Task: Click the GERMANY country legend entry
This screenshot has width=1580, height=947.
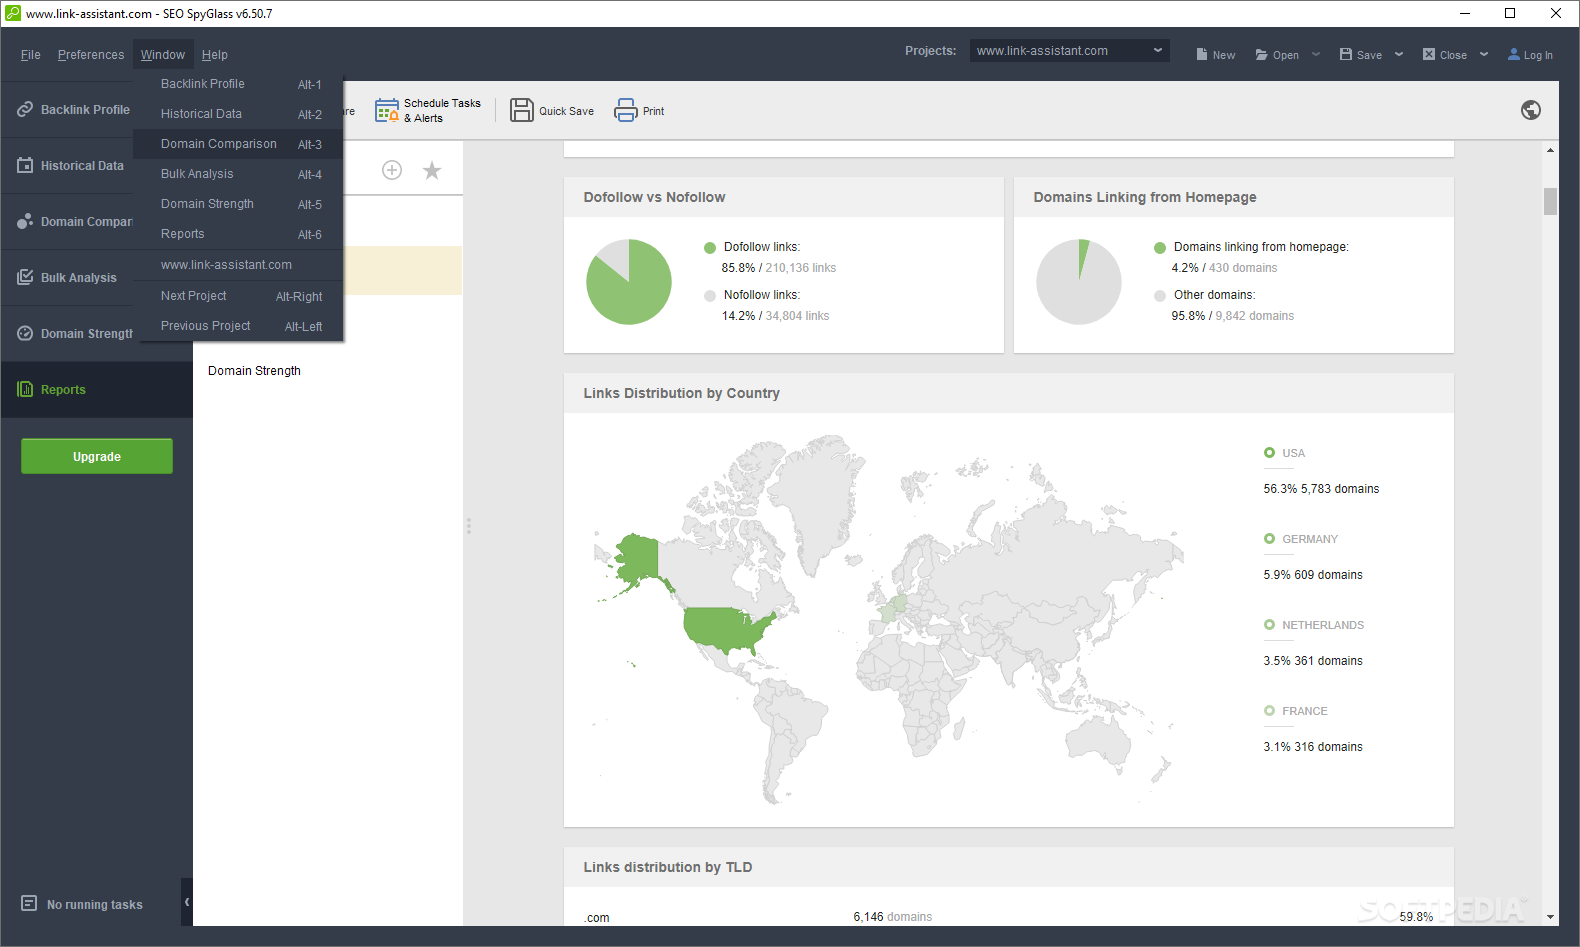Action: point(1300,539)
